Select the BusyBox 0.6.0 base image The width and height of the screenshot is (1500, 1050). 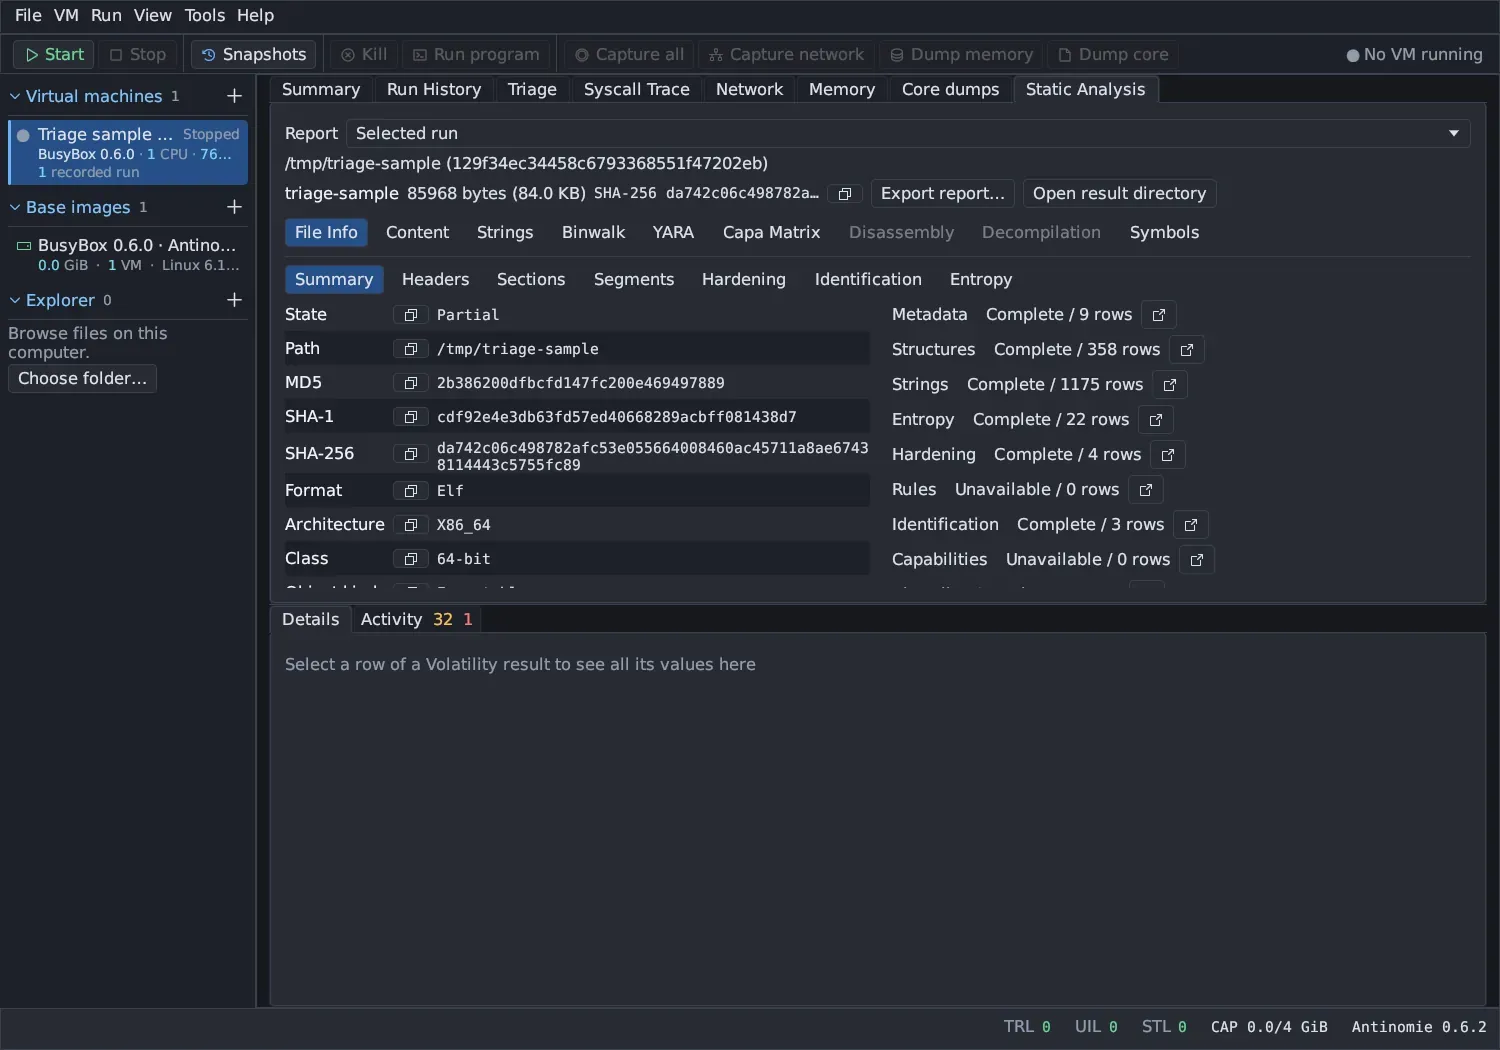tap(128, 255)
